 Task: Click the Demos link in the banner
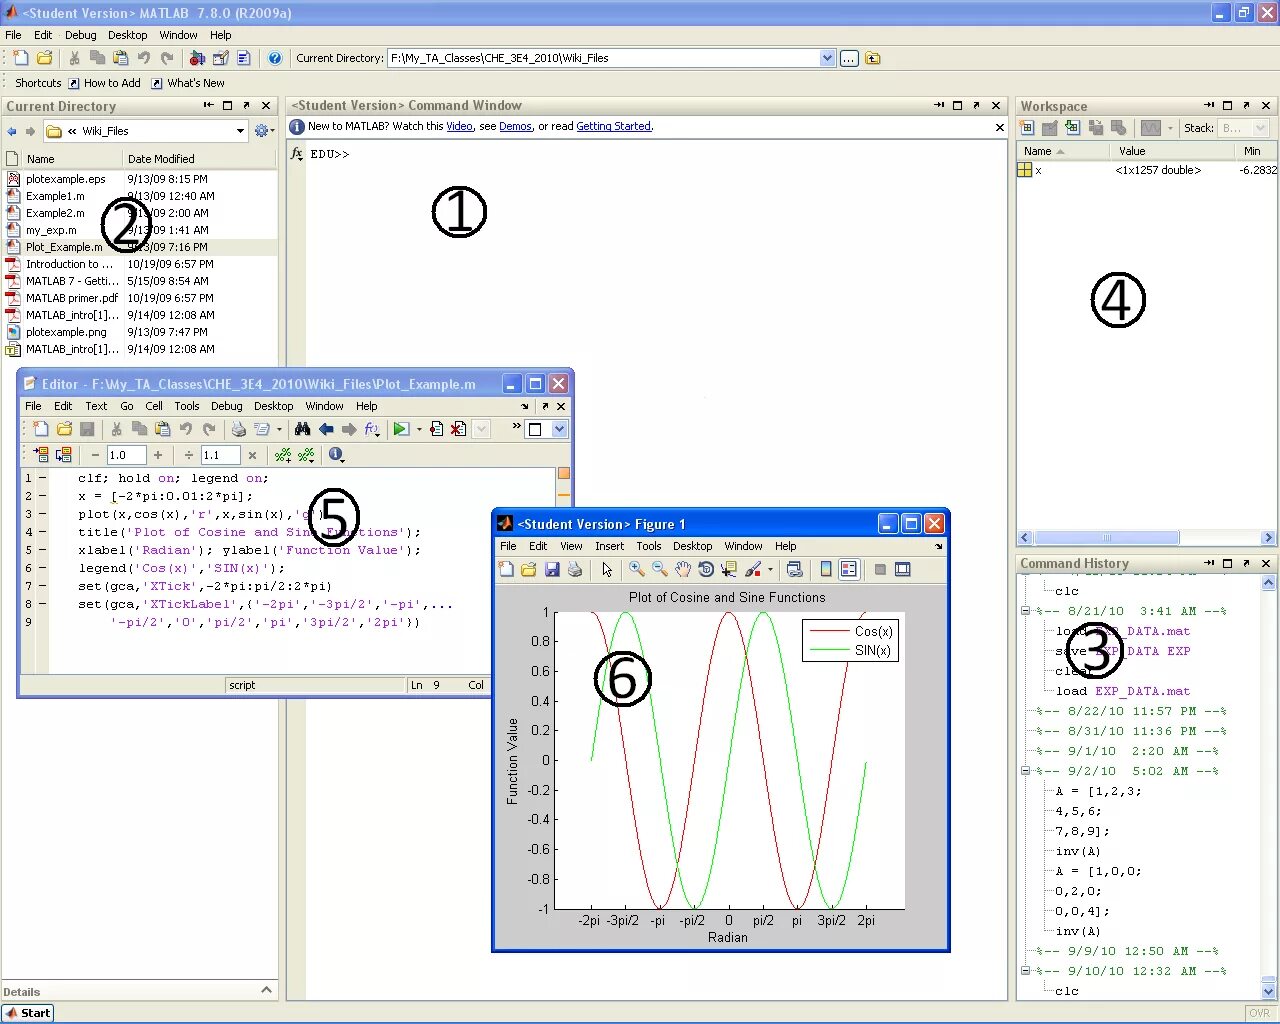(515, 126)
